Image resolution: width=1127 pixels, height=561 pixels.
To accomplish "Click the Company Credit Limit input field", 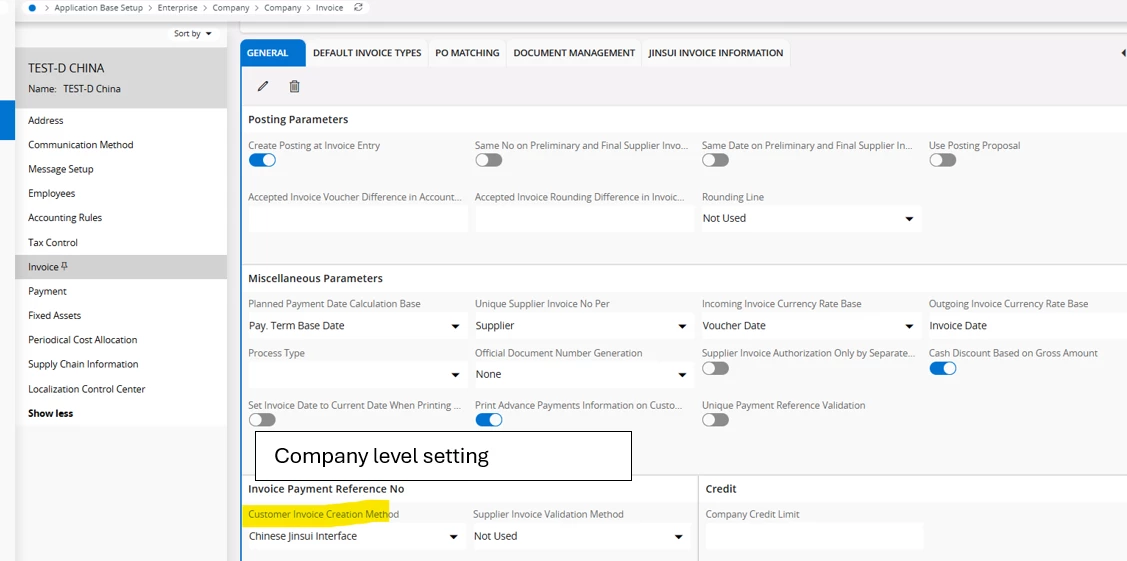I will pos(813,536).
